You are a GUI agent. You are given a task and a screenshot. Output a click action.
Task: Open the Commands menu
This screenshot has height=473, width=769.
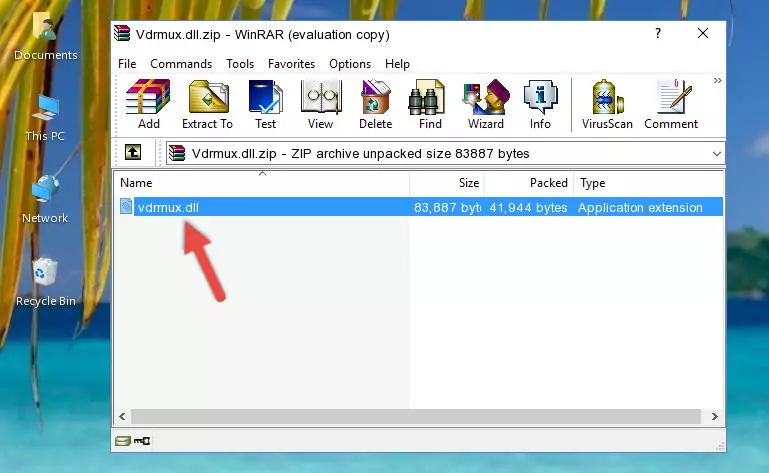pyautogui.click(x=181, y=64)
